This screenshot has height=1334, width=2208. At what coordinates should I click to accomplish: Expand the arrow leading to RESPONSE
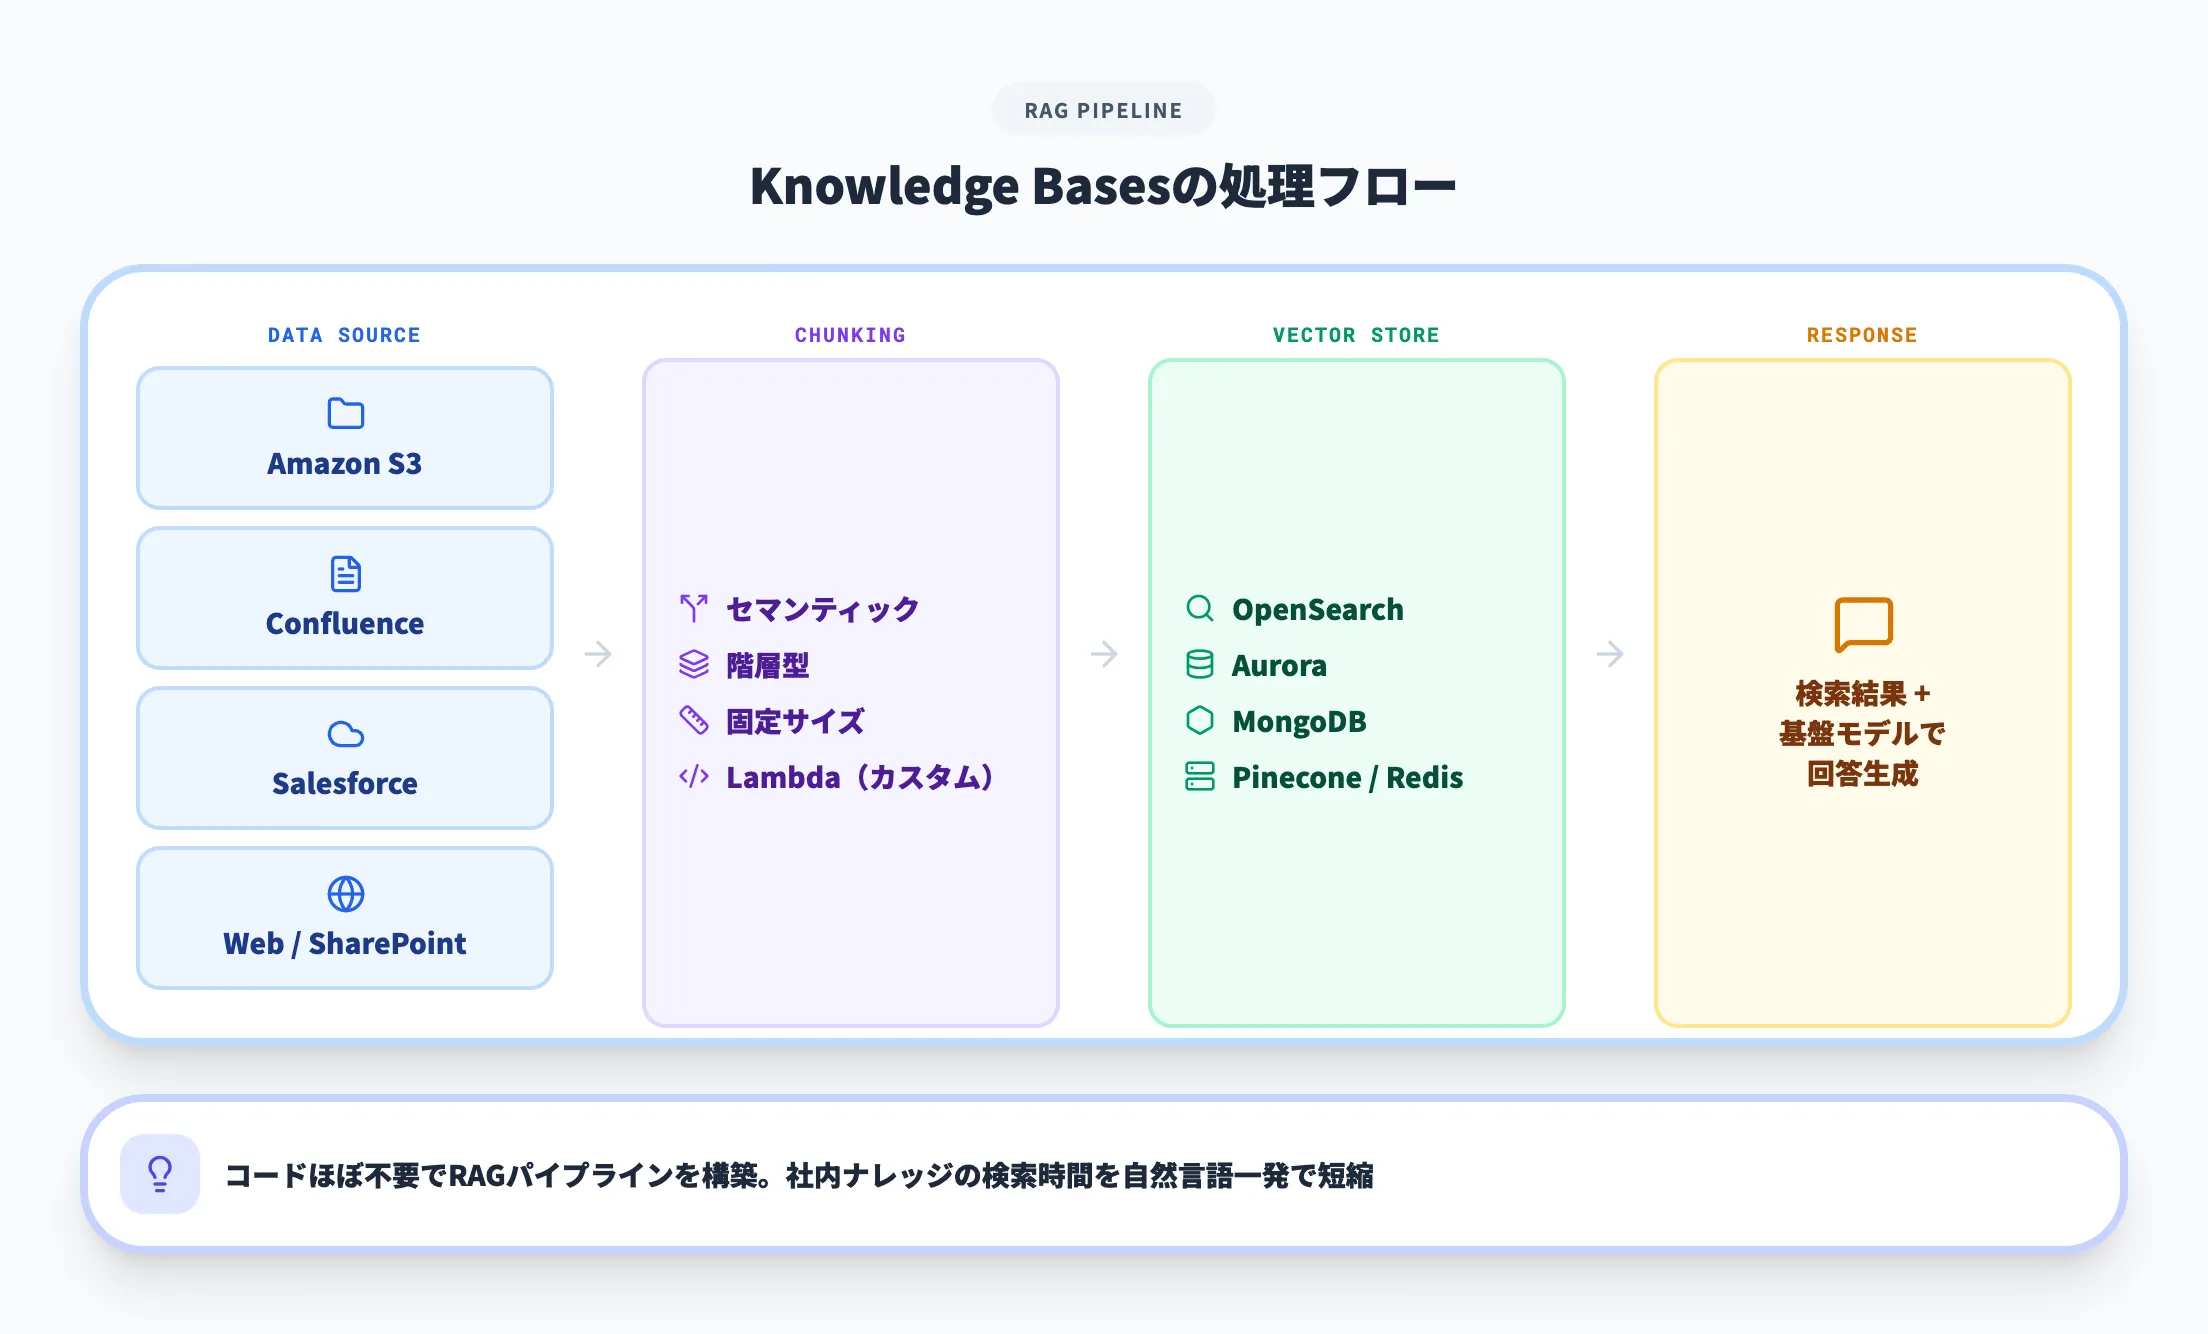(x=1612, y=655)
